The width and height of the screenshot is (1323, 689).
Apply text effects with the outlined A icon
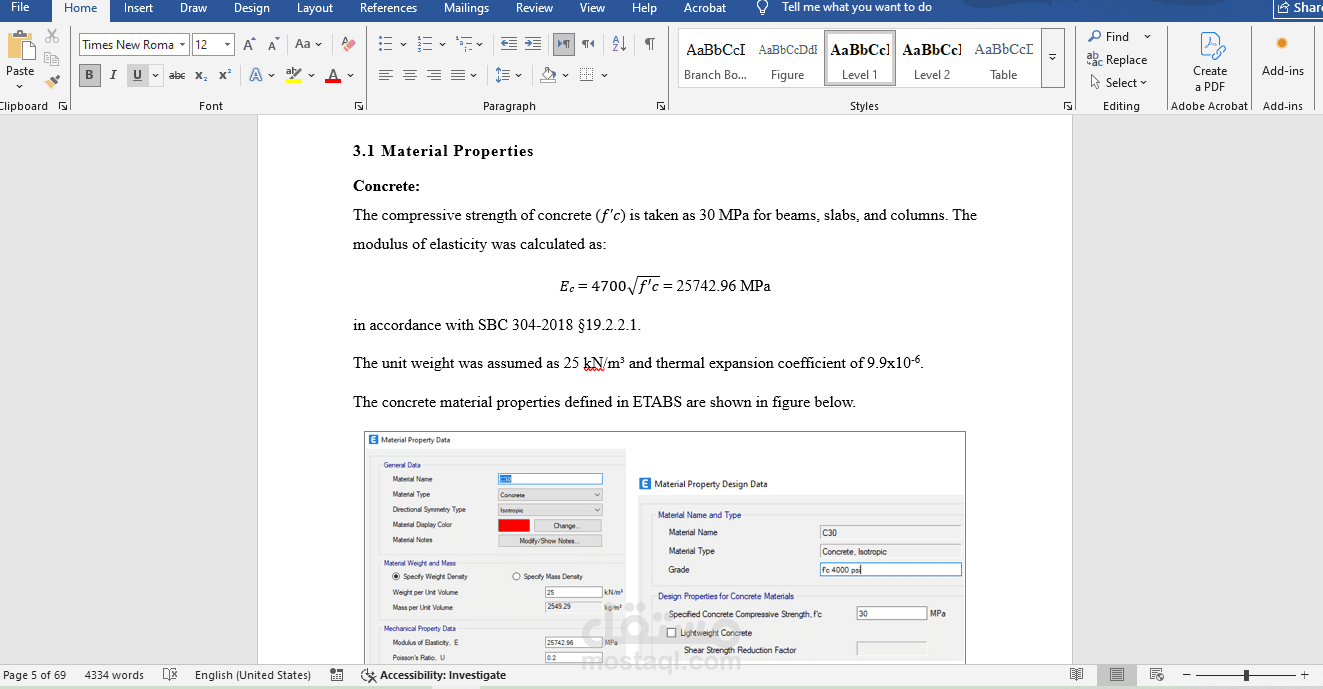[255, 75]
